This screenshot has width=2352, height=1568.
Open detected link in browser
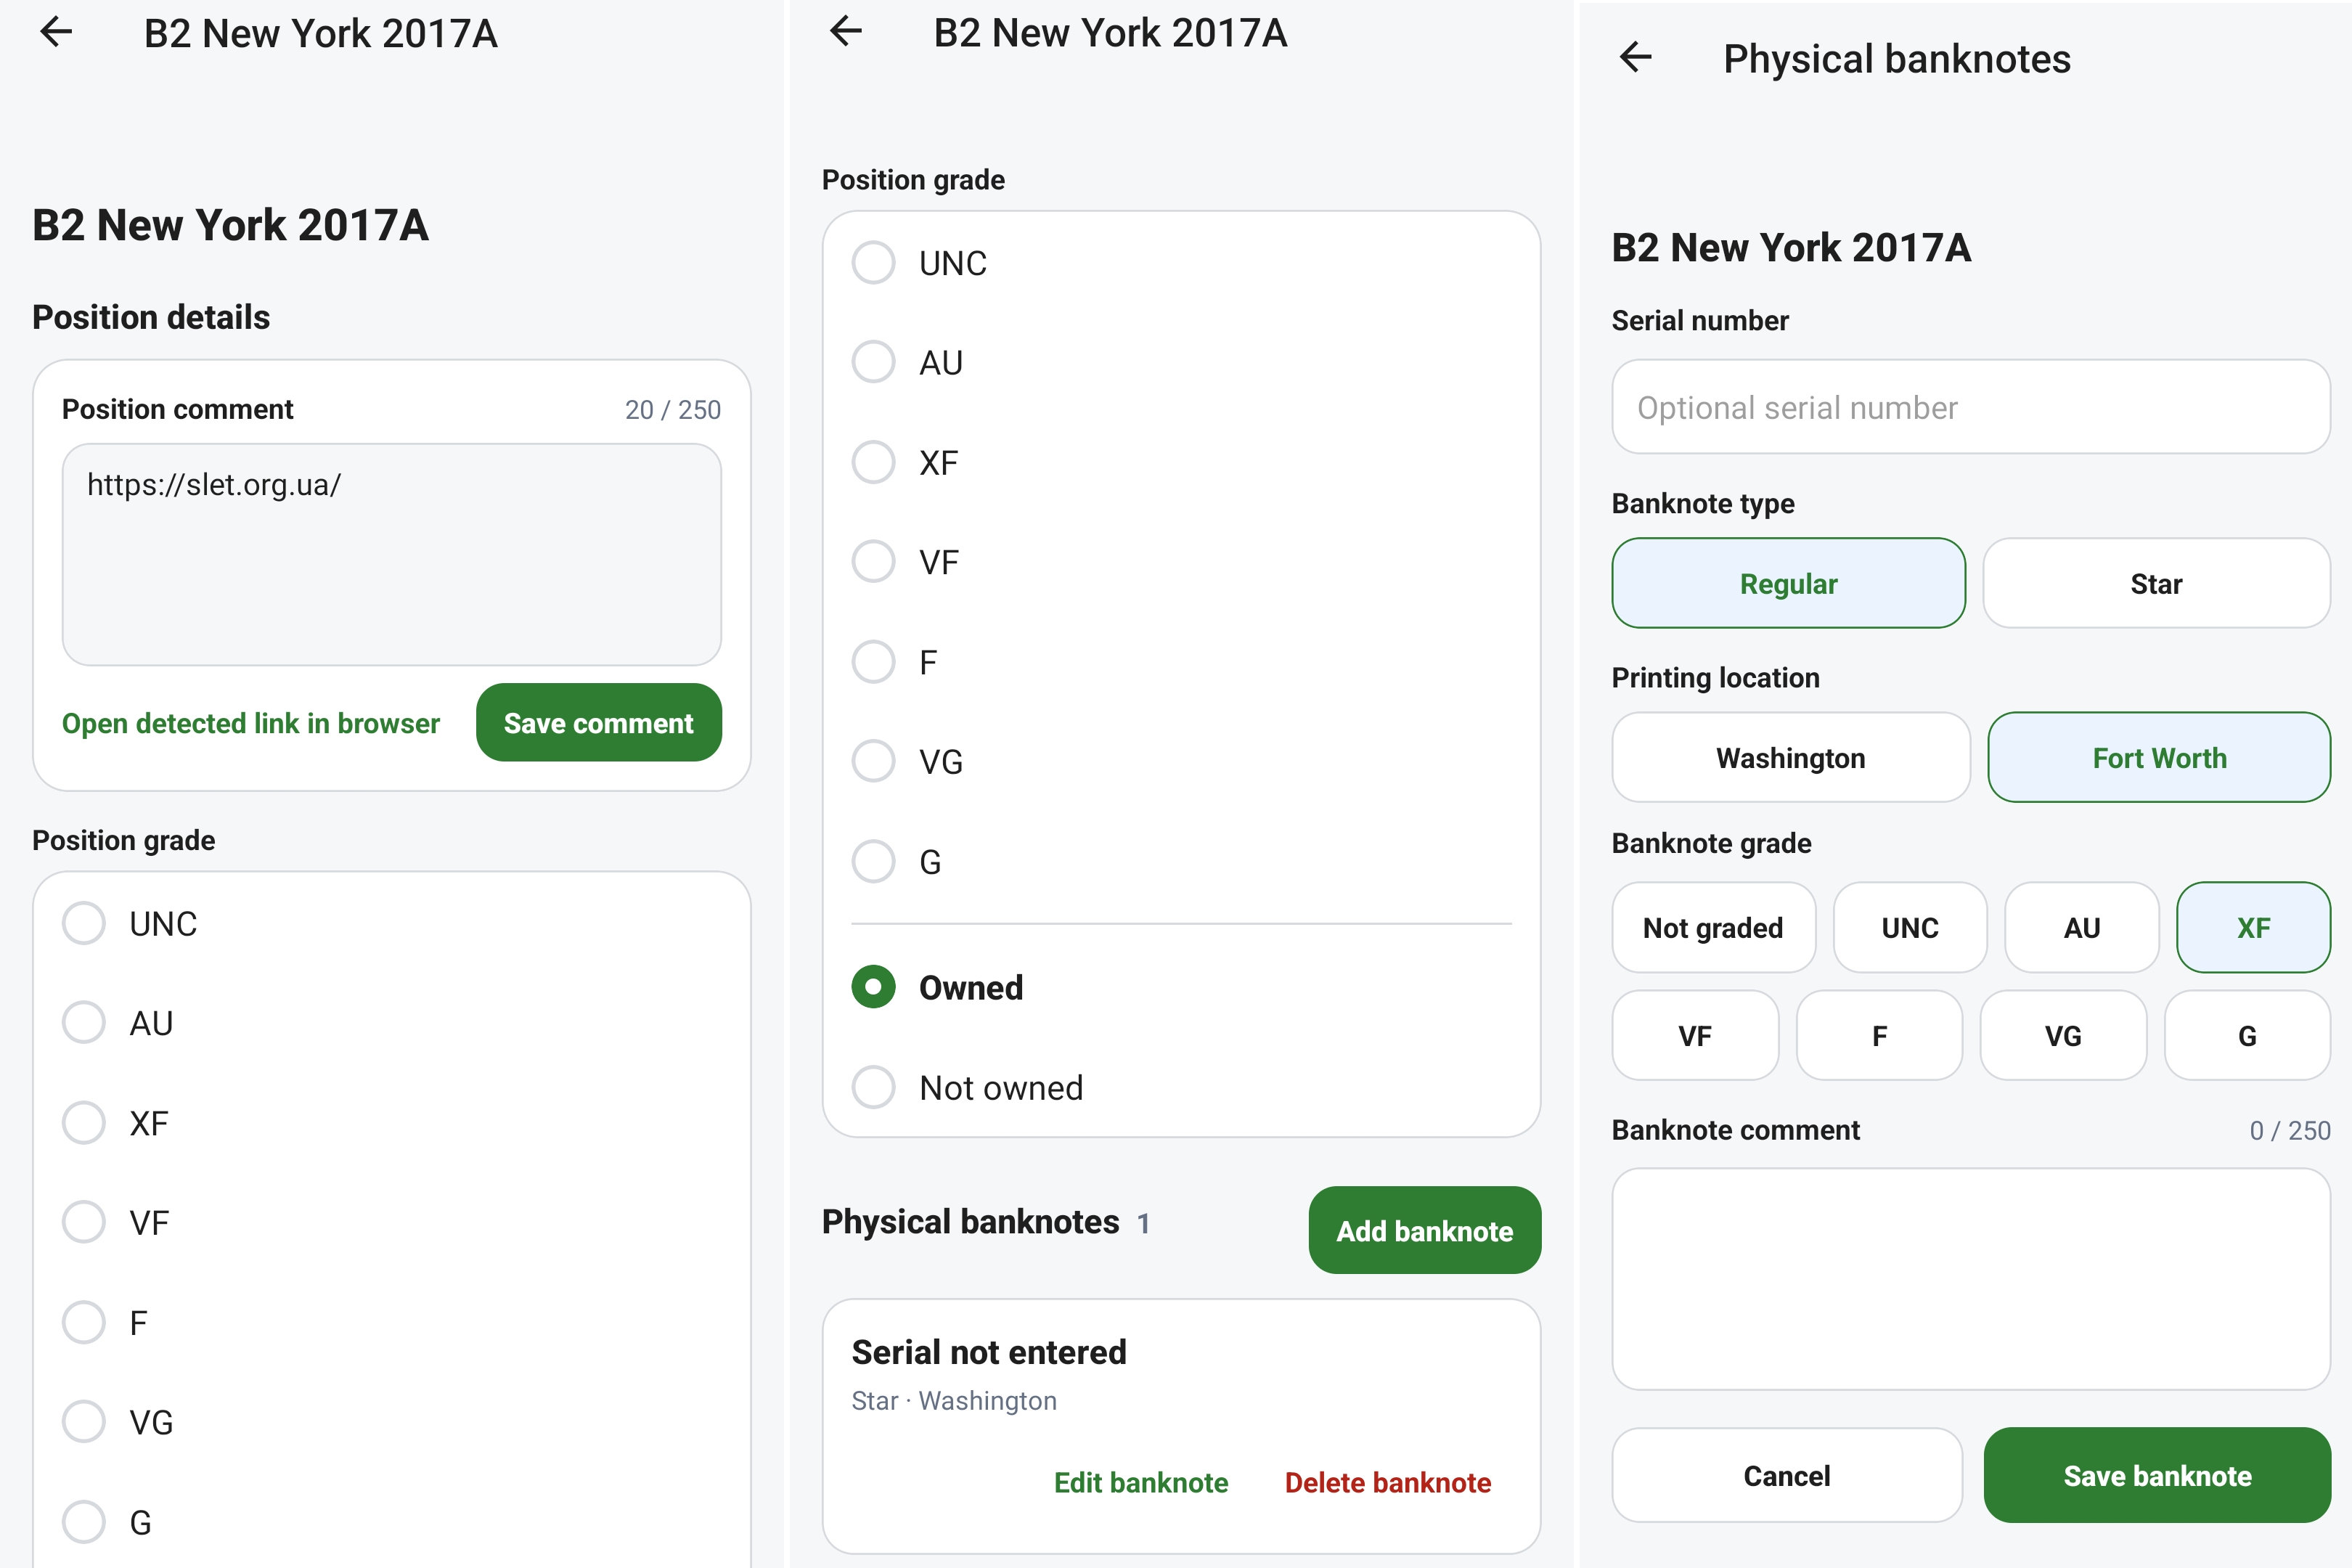point(250,723)
